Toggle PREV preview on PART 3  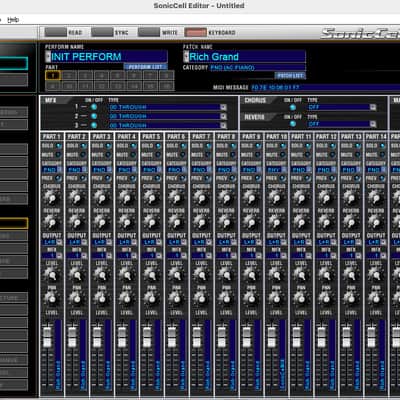click(x=109, y=178)
